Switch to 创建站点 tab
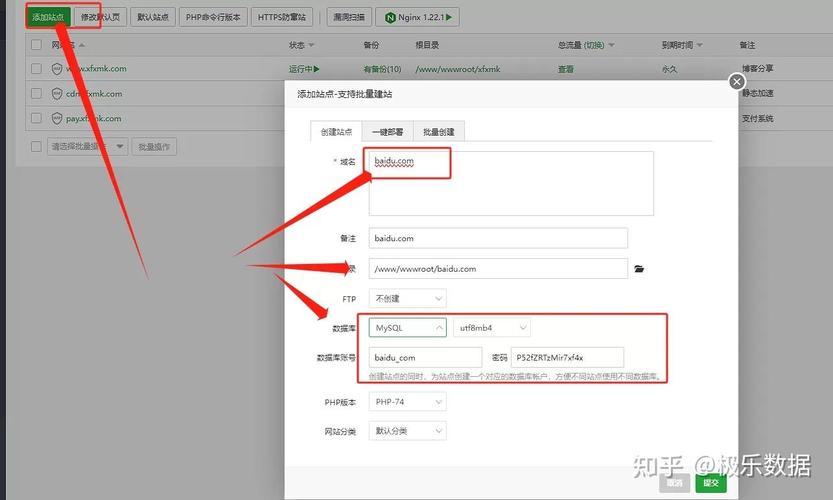Screen dimensions: 833x500 pyautogui.click(x=336, y=132)
